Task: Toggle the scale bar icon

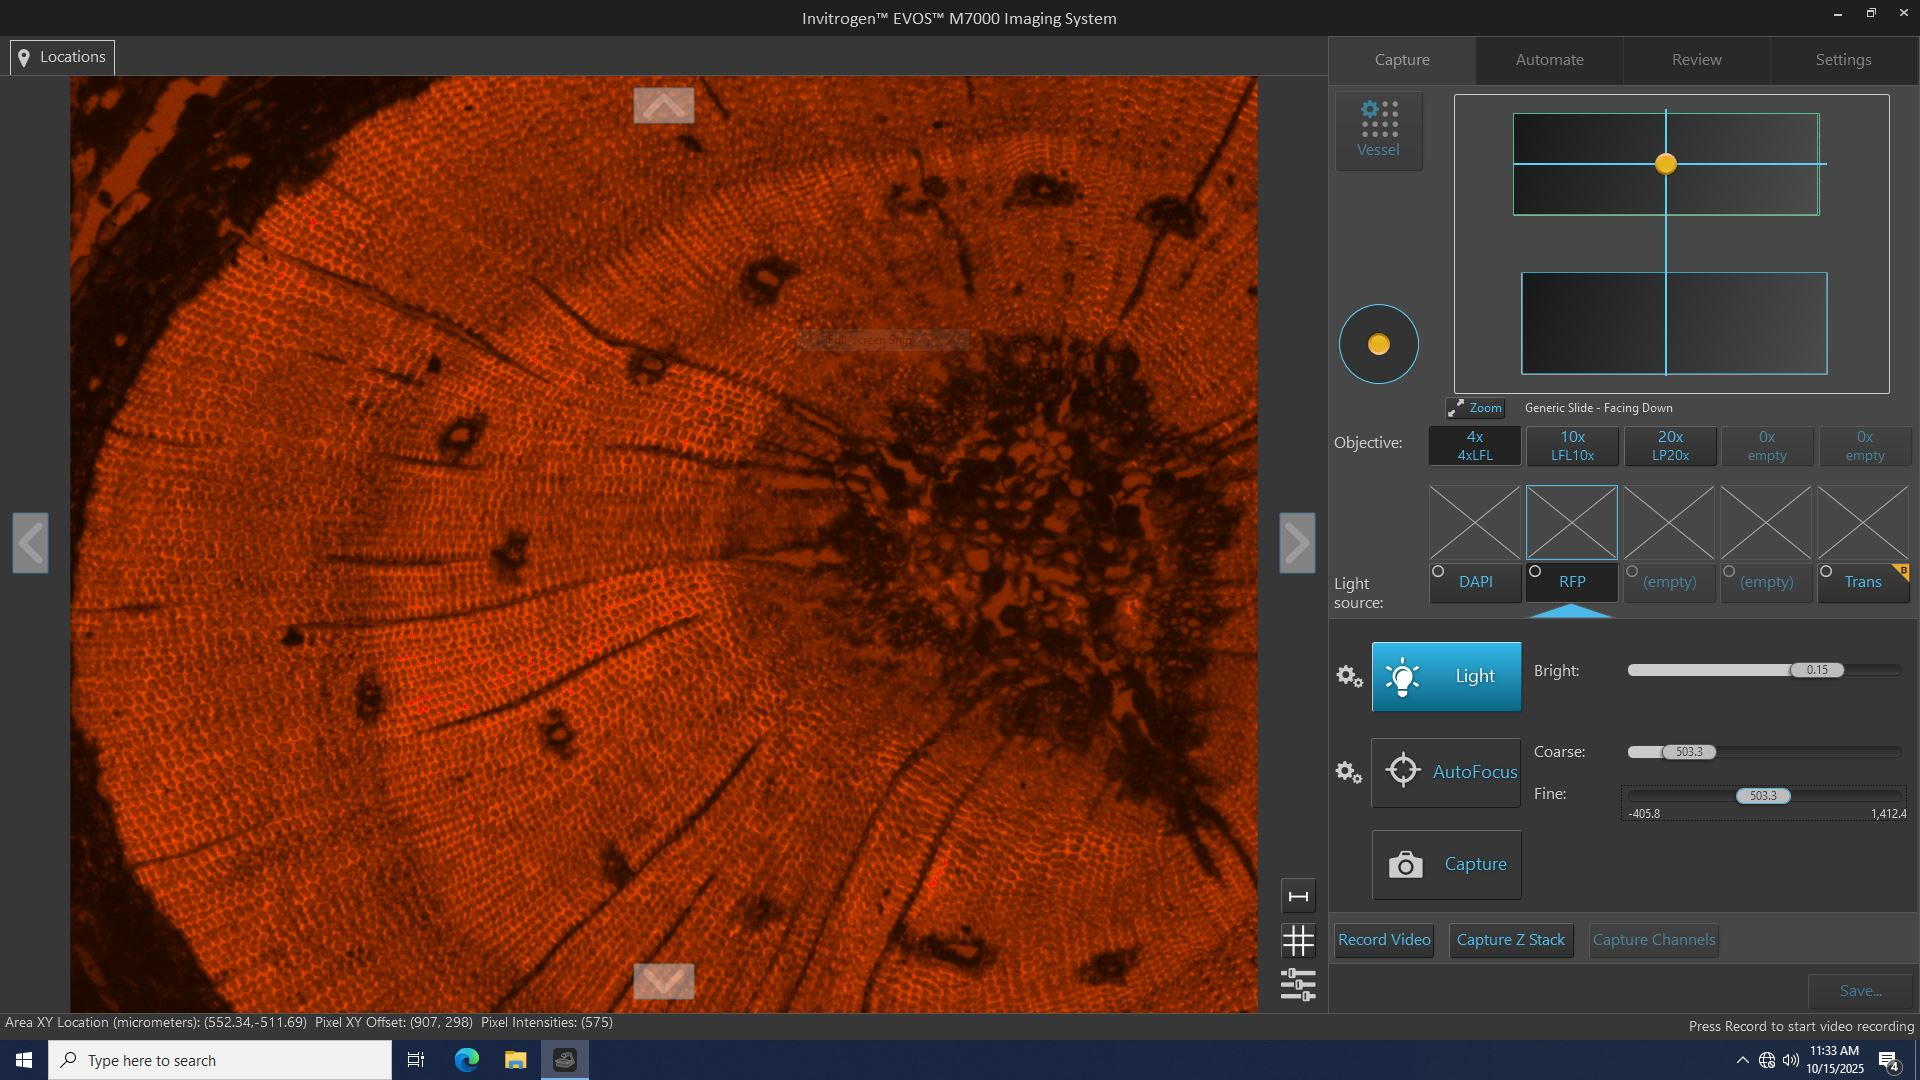Action: click(x=1298, y=896)
